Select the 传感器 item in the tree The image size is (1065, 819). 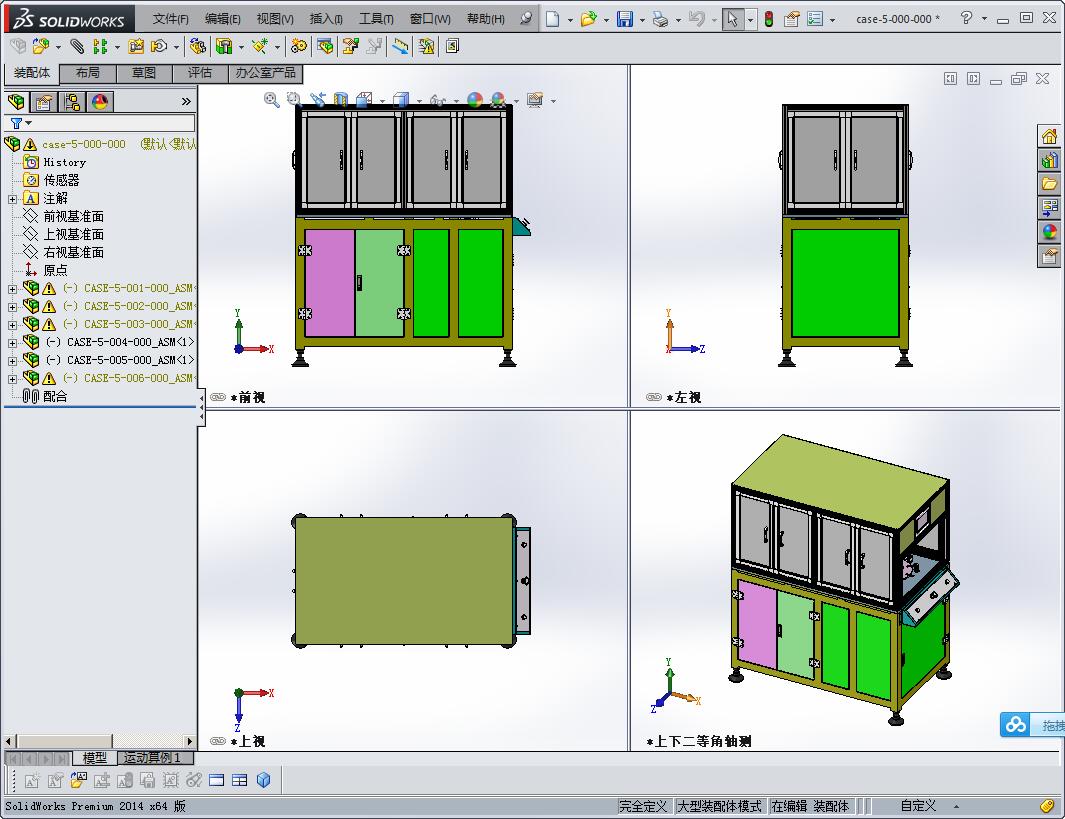[60, 179]
